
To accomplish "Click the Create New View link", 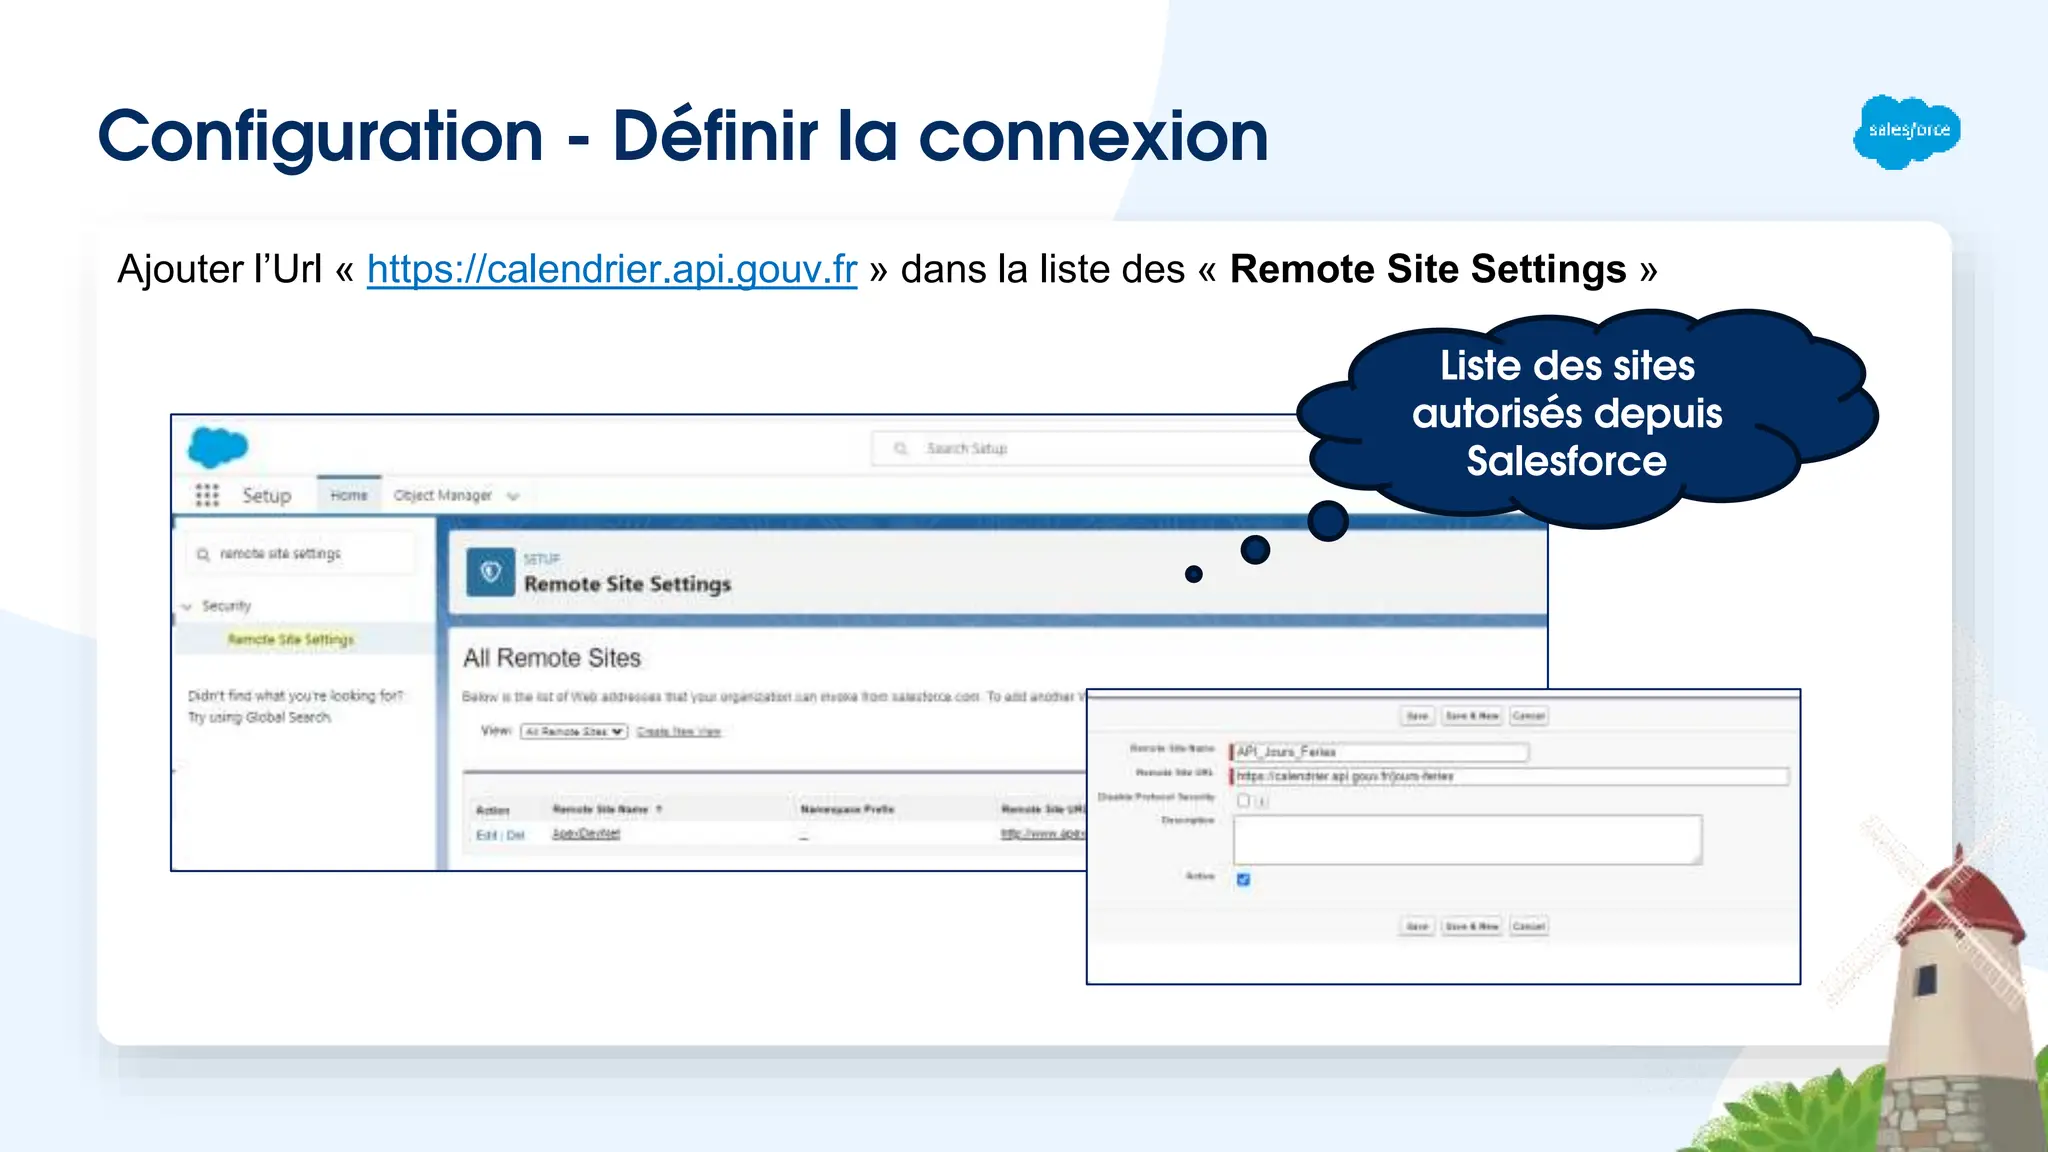I will tap(678, 732).
